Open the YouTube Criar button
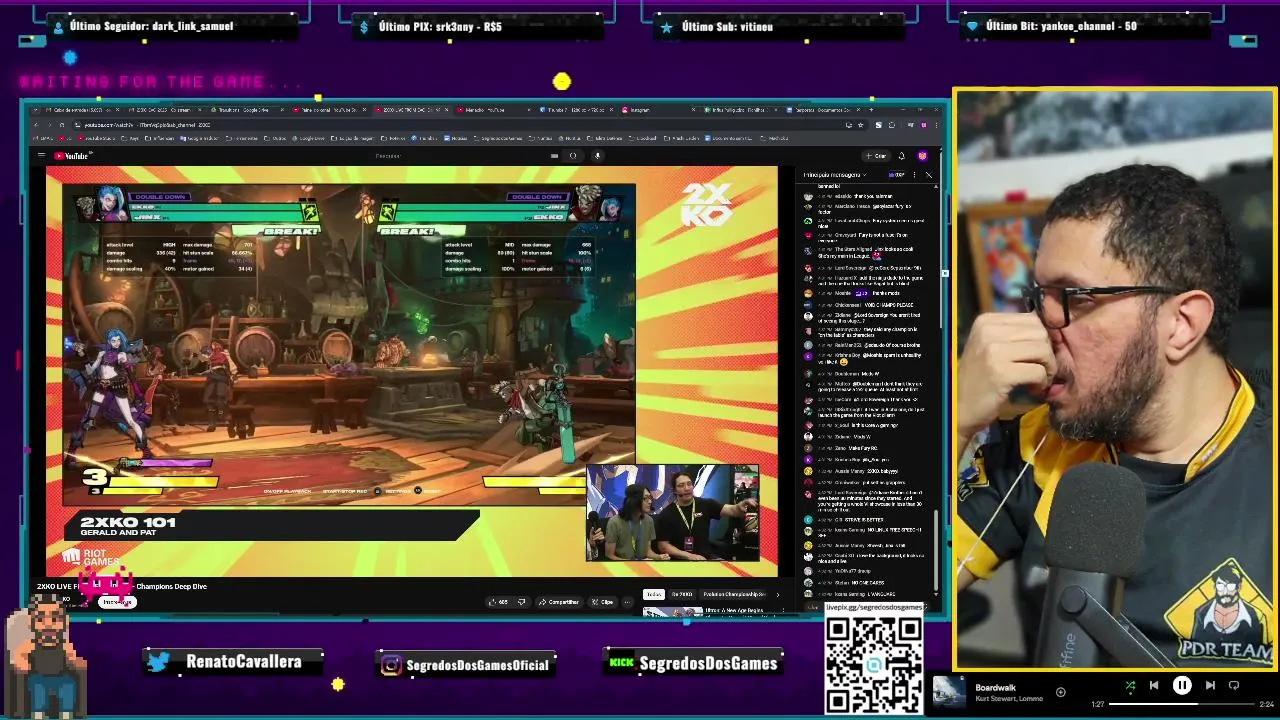Image resolution: width=1280 pixels, height=720 pixels. [877, 155]
